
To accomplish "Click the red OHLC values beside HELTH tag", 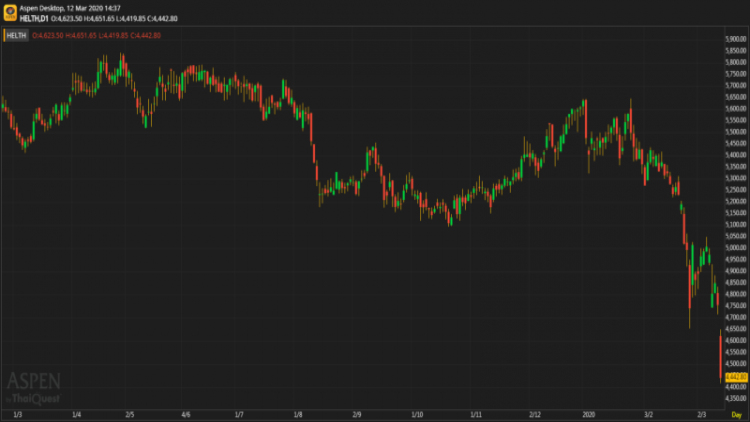I will tap(97, 35).
